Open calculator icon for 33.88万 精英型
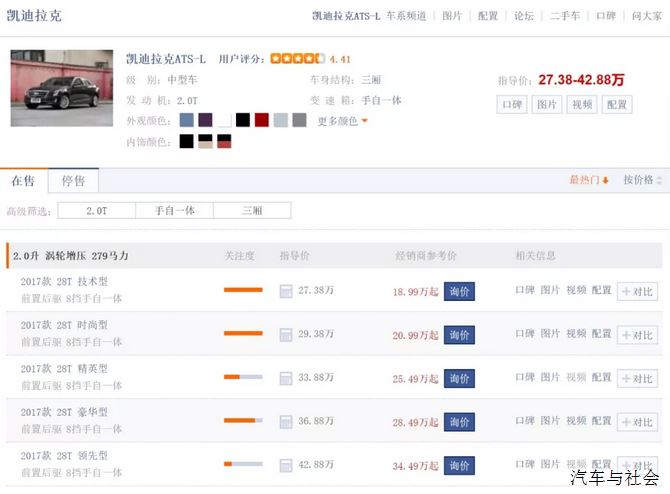670x494 pixels. (286, 379)
